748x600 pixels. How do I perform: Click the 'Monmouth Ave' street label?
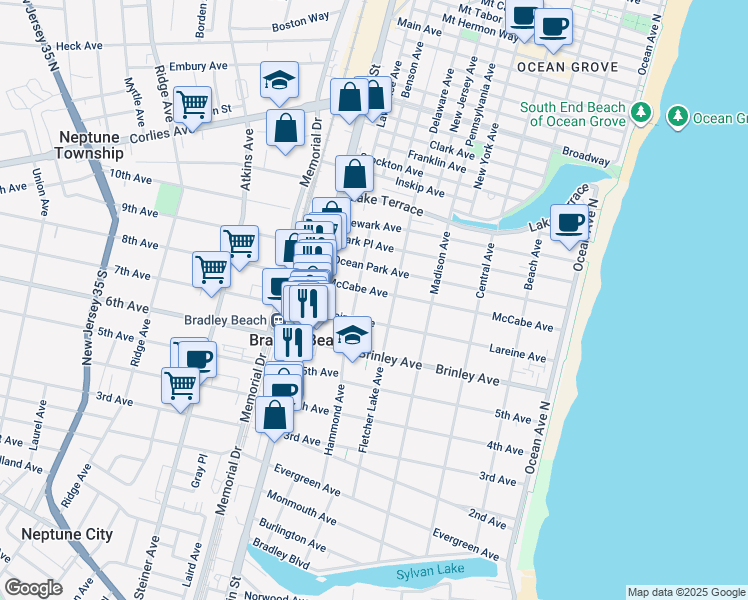pos(301,507)
